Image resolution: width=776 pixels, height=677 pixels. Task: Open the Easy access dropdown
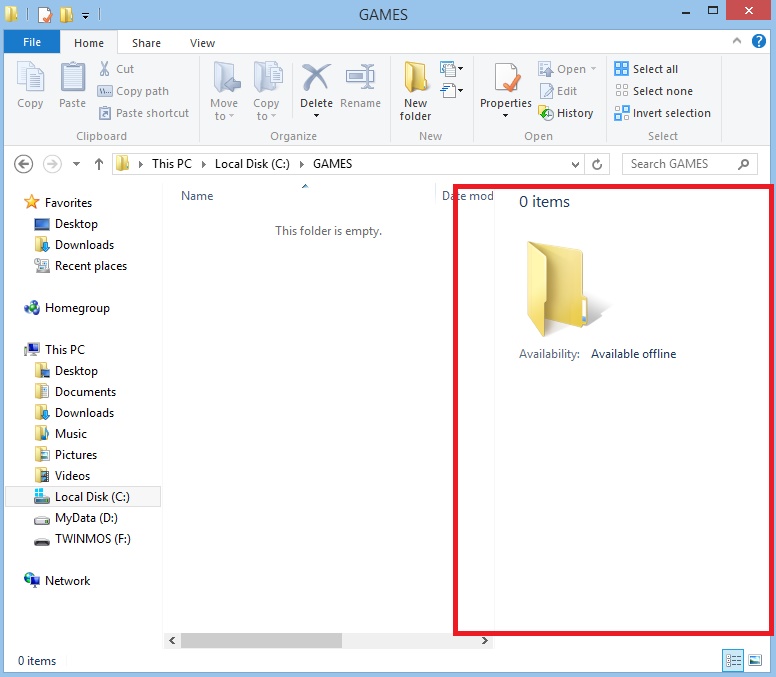[451, 91]
